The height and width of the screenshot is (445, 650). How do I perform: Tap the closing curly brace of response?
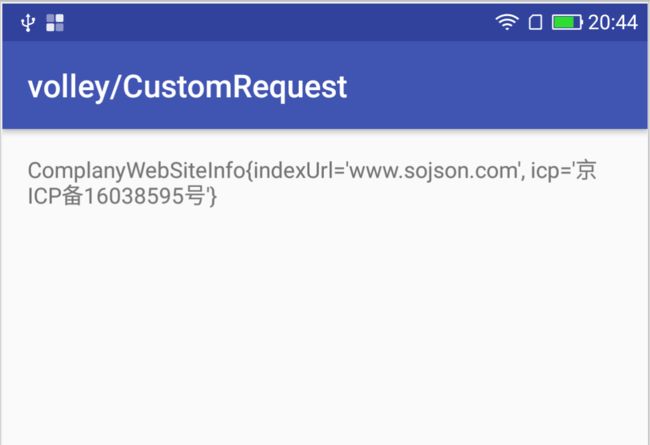coord(213,197)
